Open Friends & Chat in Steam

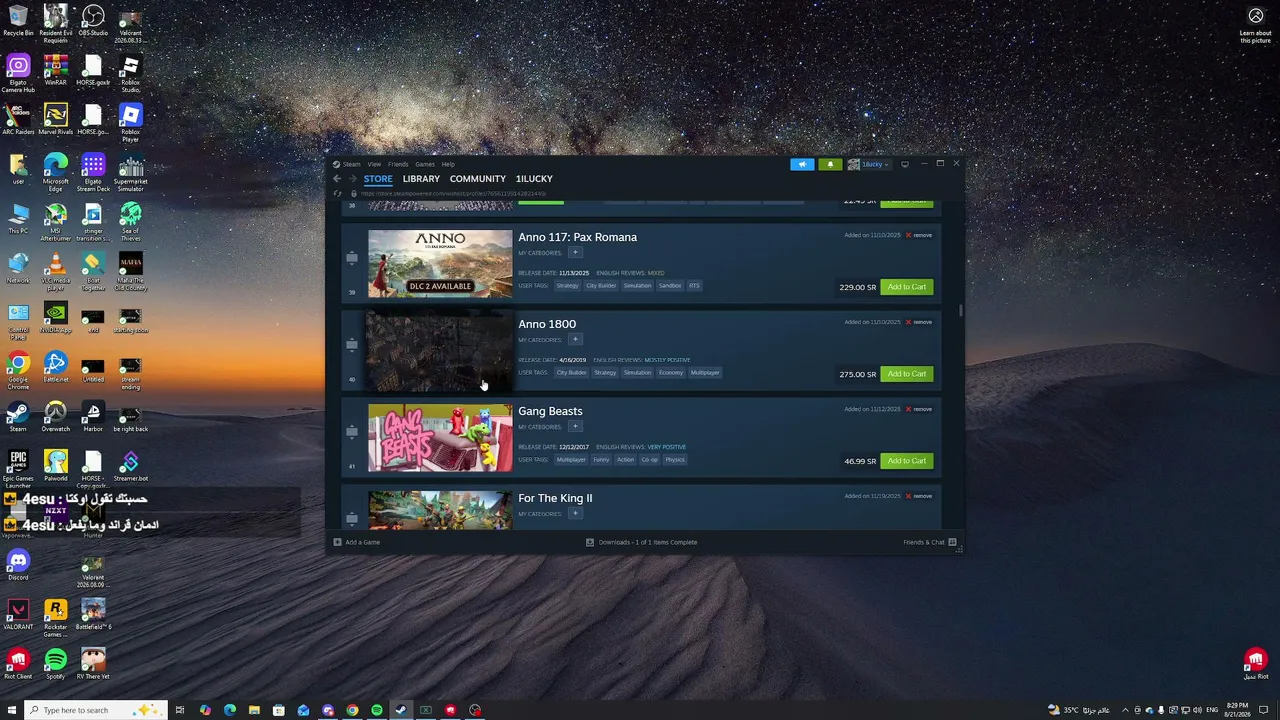click(x=930, y=542)
